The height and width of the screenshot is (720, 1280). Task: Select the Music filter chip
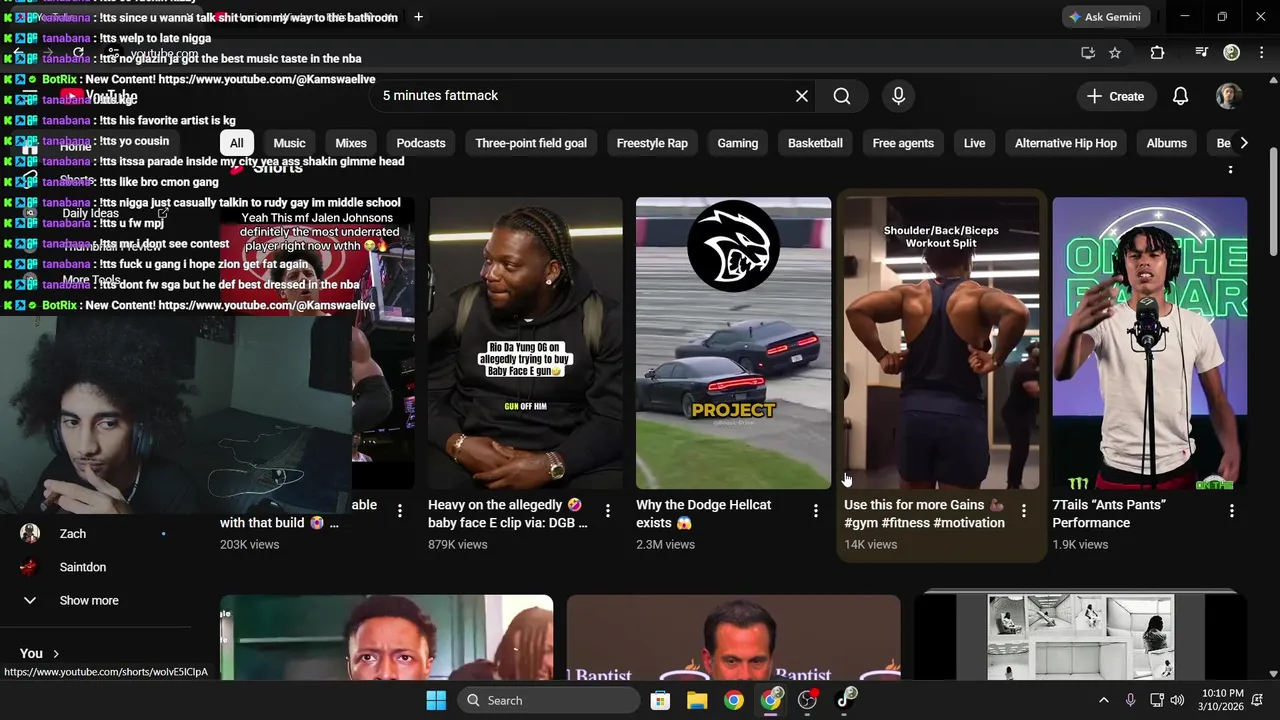tap(289, 143)
